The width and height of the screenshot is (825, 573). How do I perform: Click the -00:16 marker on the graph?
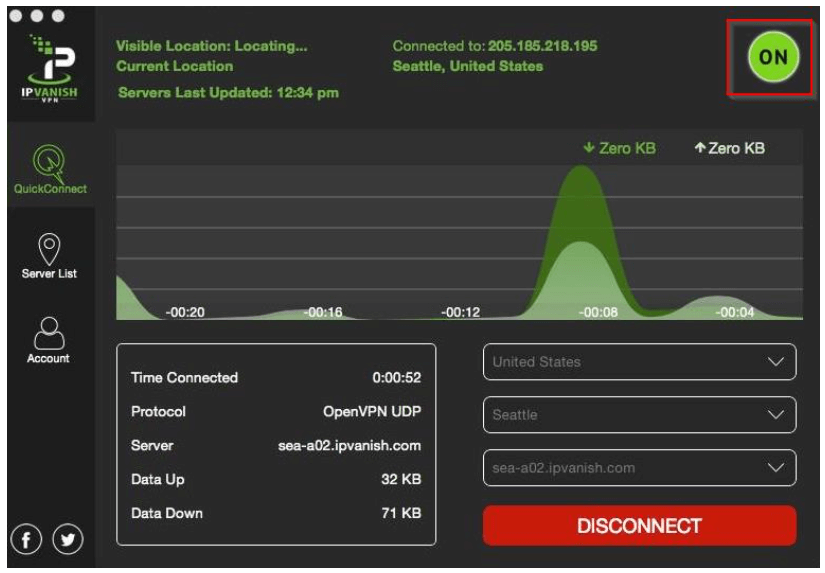click(323, 313)
